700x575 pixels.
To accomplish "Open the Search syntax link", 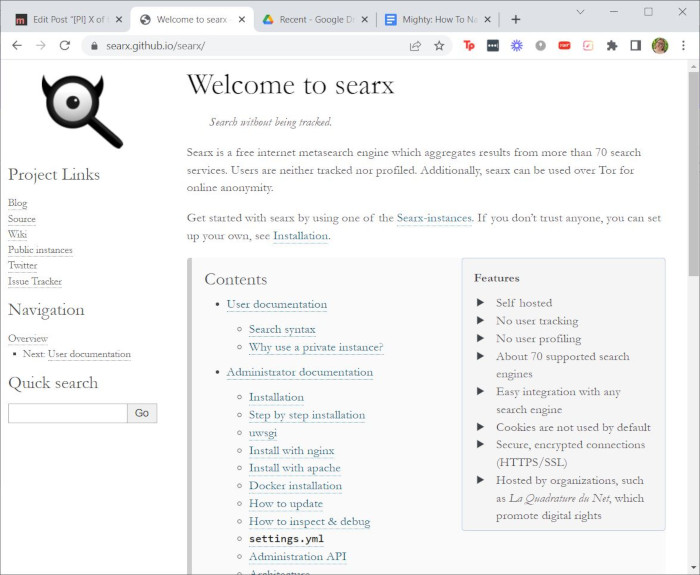I will 282,329.
